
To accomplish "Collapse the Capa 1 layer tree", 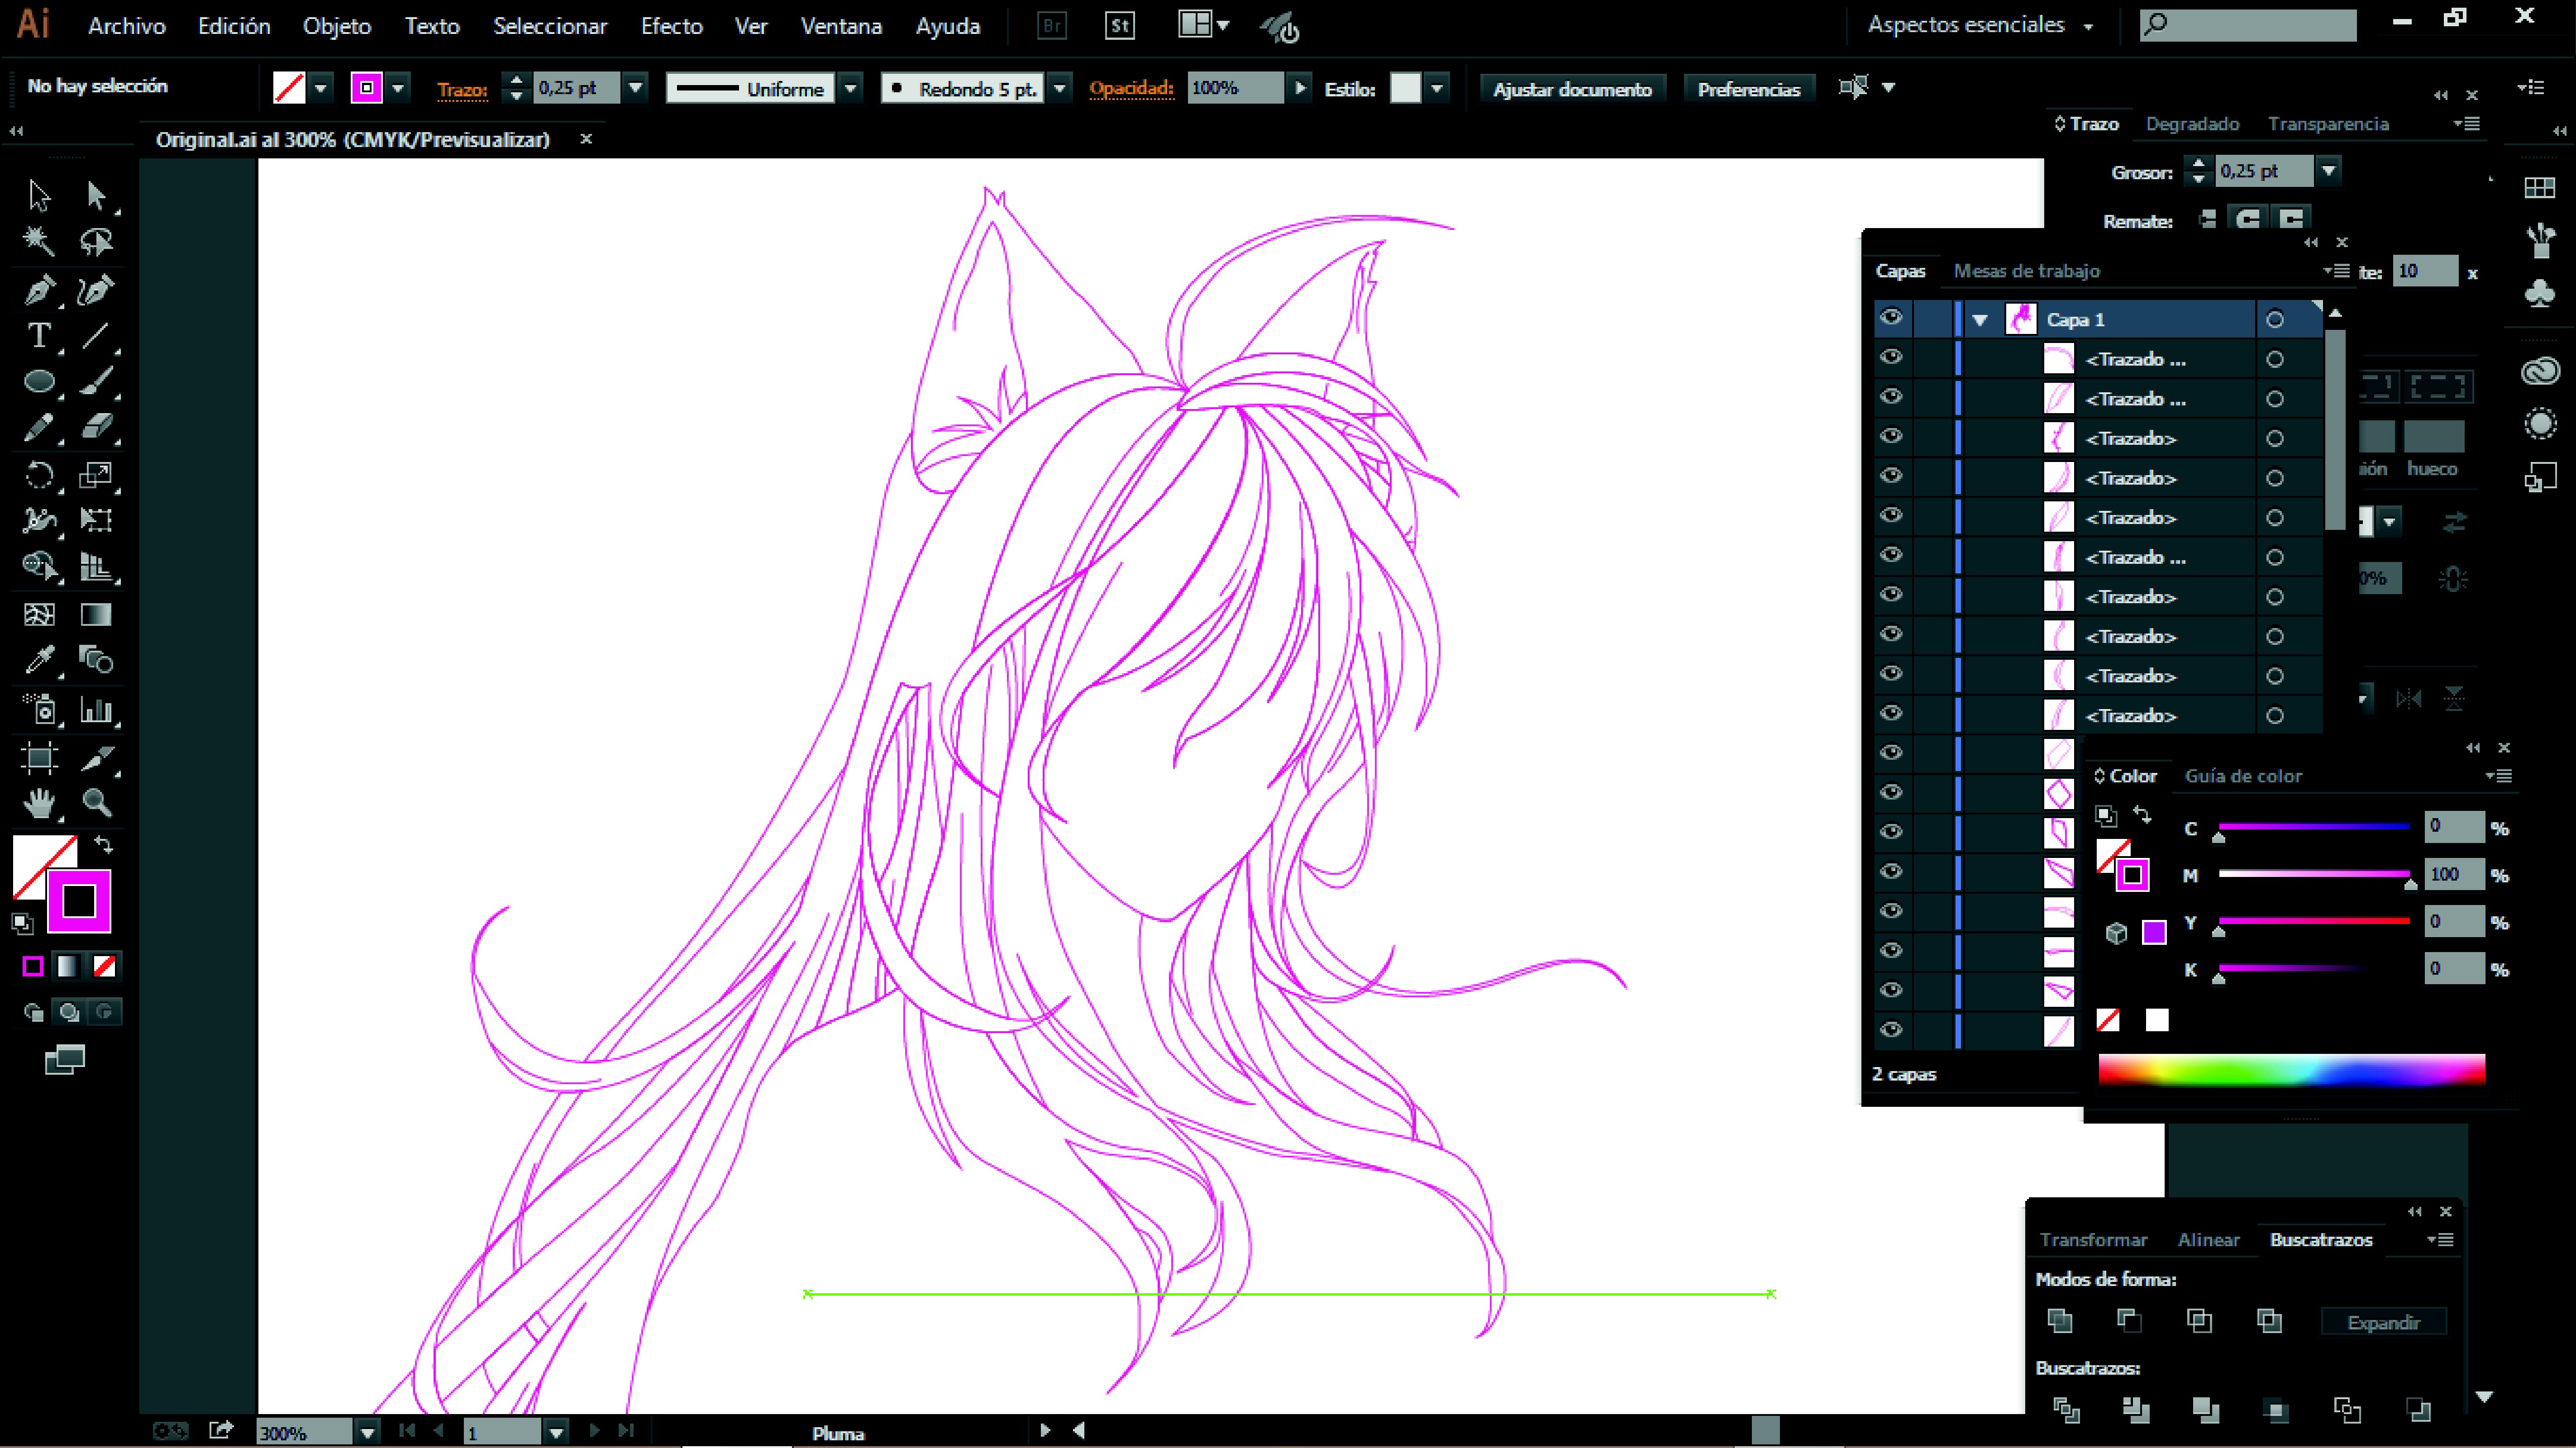I will tap(1980, 320).
